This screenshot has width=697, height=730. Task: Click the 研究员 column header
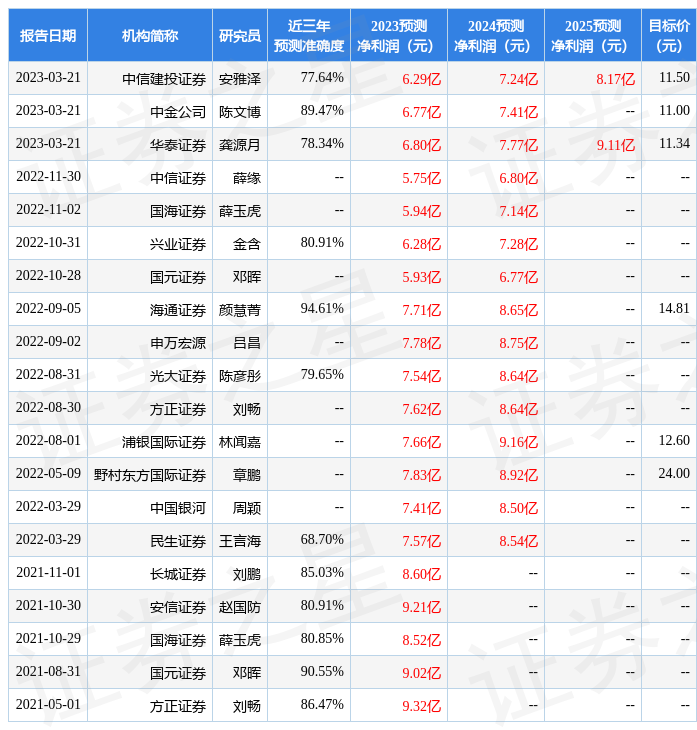pos(240,35)
